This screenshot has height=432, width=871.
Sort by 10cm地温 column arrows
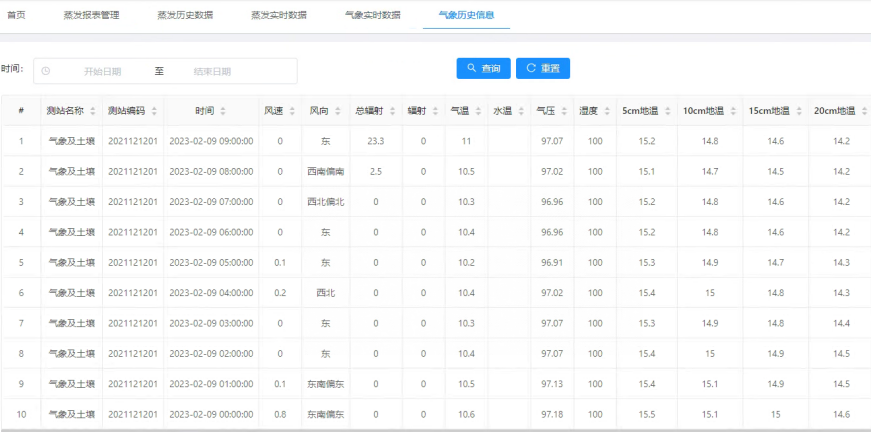[x=733, y=111]
